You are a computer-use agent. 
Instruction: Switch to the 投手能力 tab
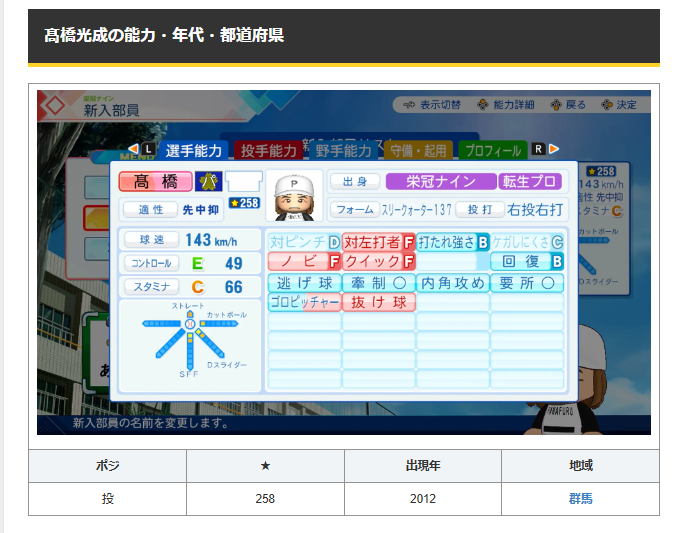[x=268, y=151]
